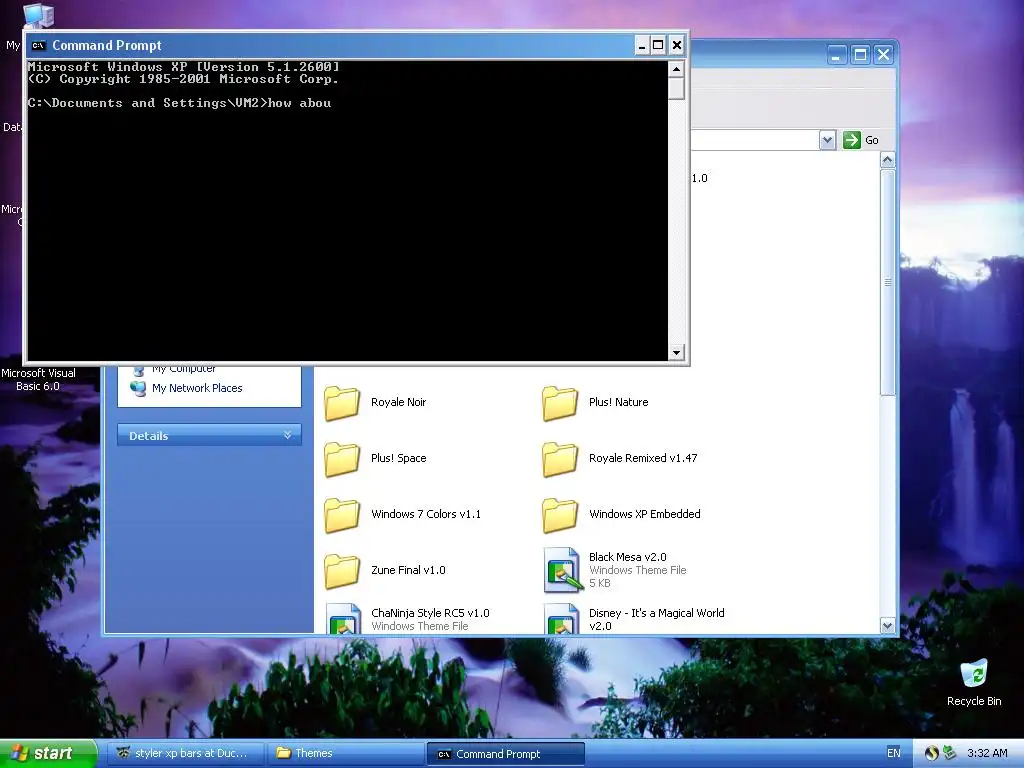
Task: Open the Plus! Space folder icon
Action: [x=342, y=458]
